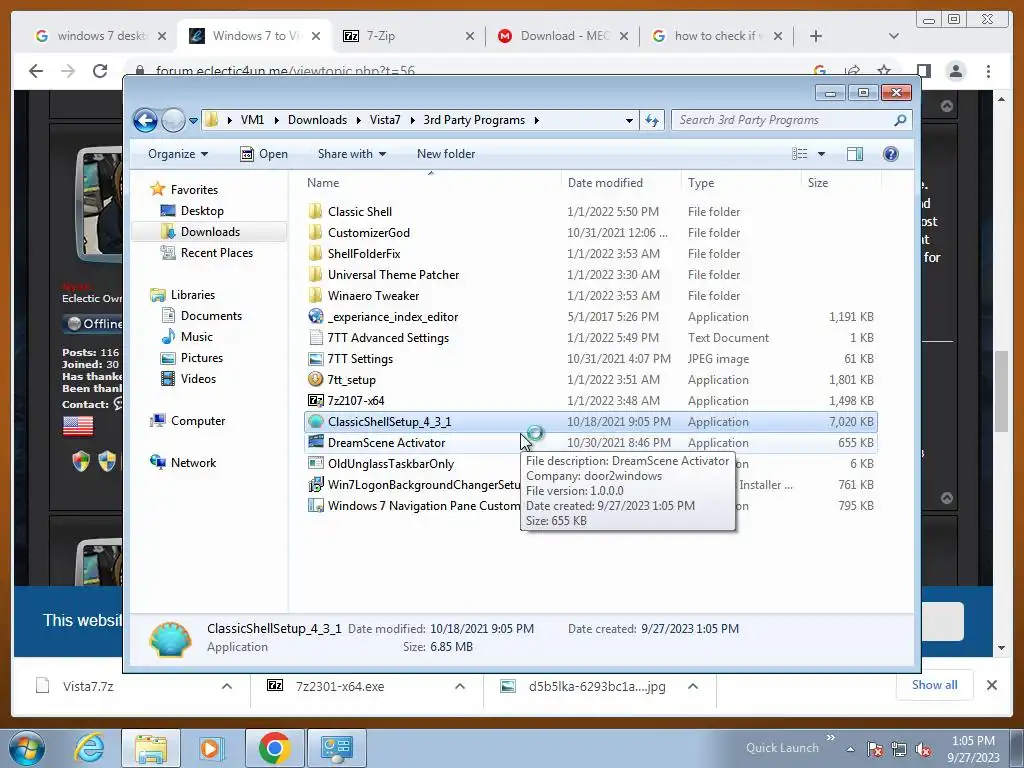
Task: Click Show all downloads
Action: click(935, 685)
